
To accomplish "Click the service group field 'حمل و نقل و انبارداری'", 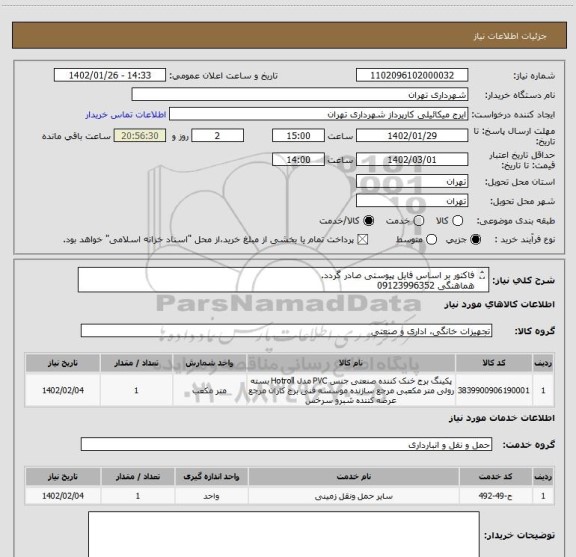I will pos(286,445).
